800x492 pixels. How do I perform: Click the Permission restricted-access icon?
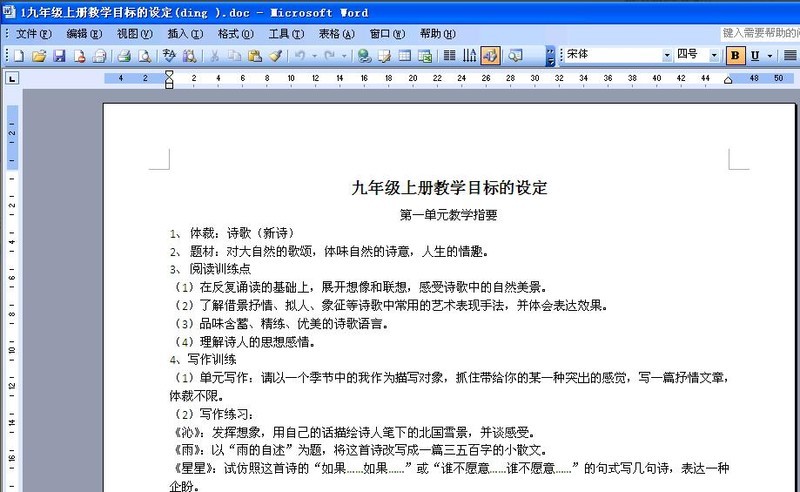point(79,56)
